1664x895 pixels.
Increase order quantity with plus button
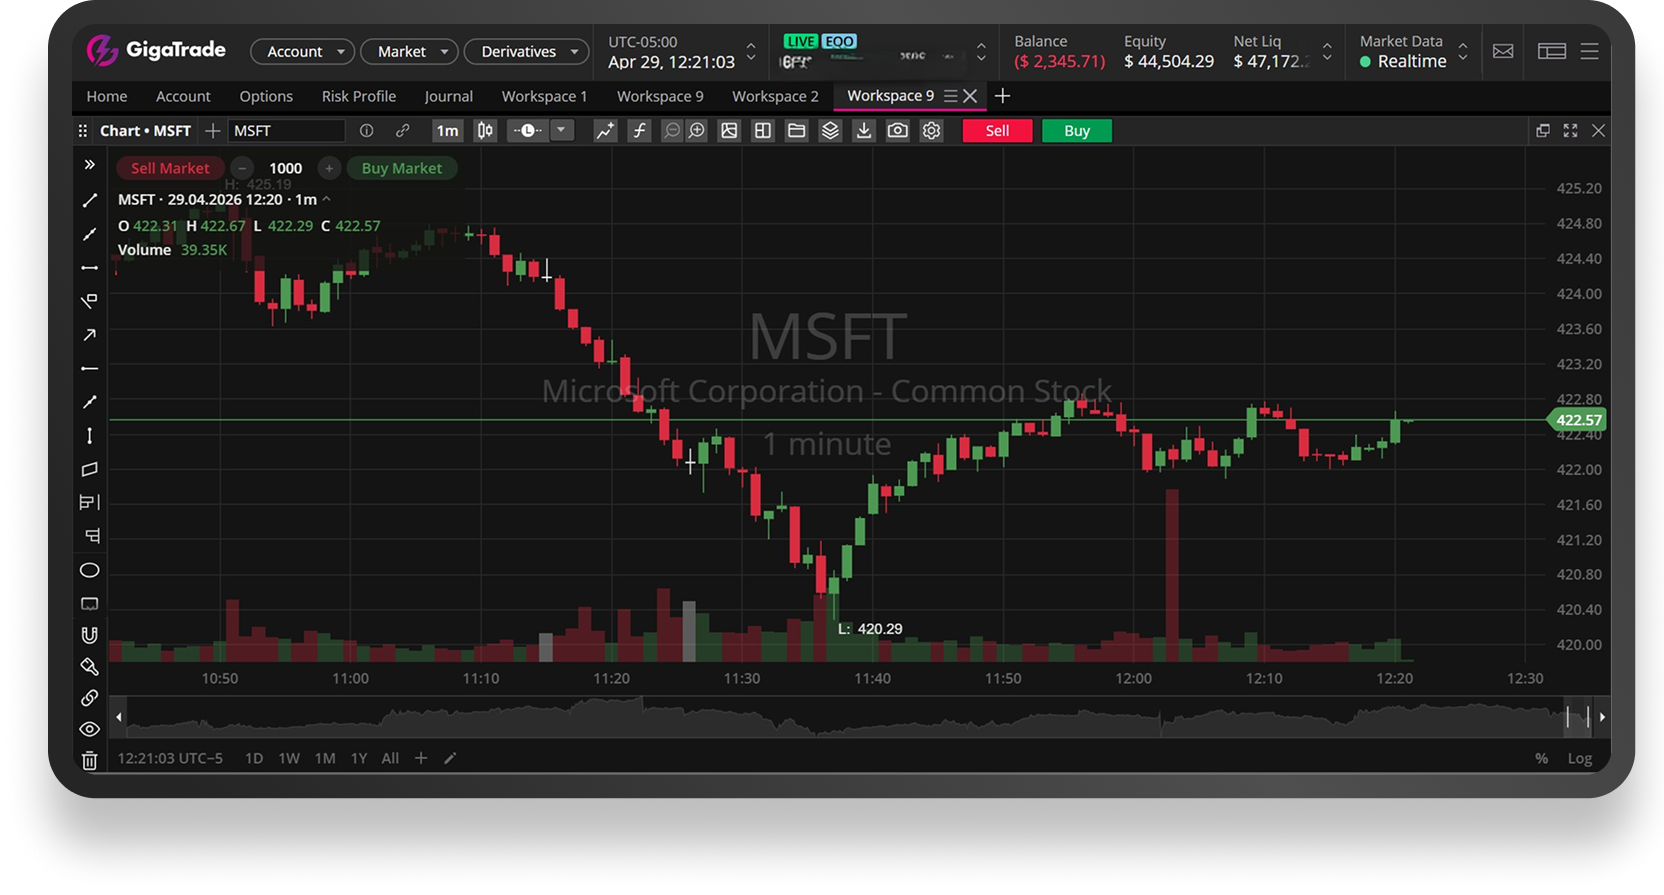coord(329,168)
